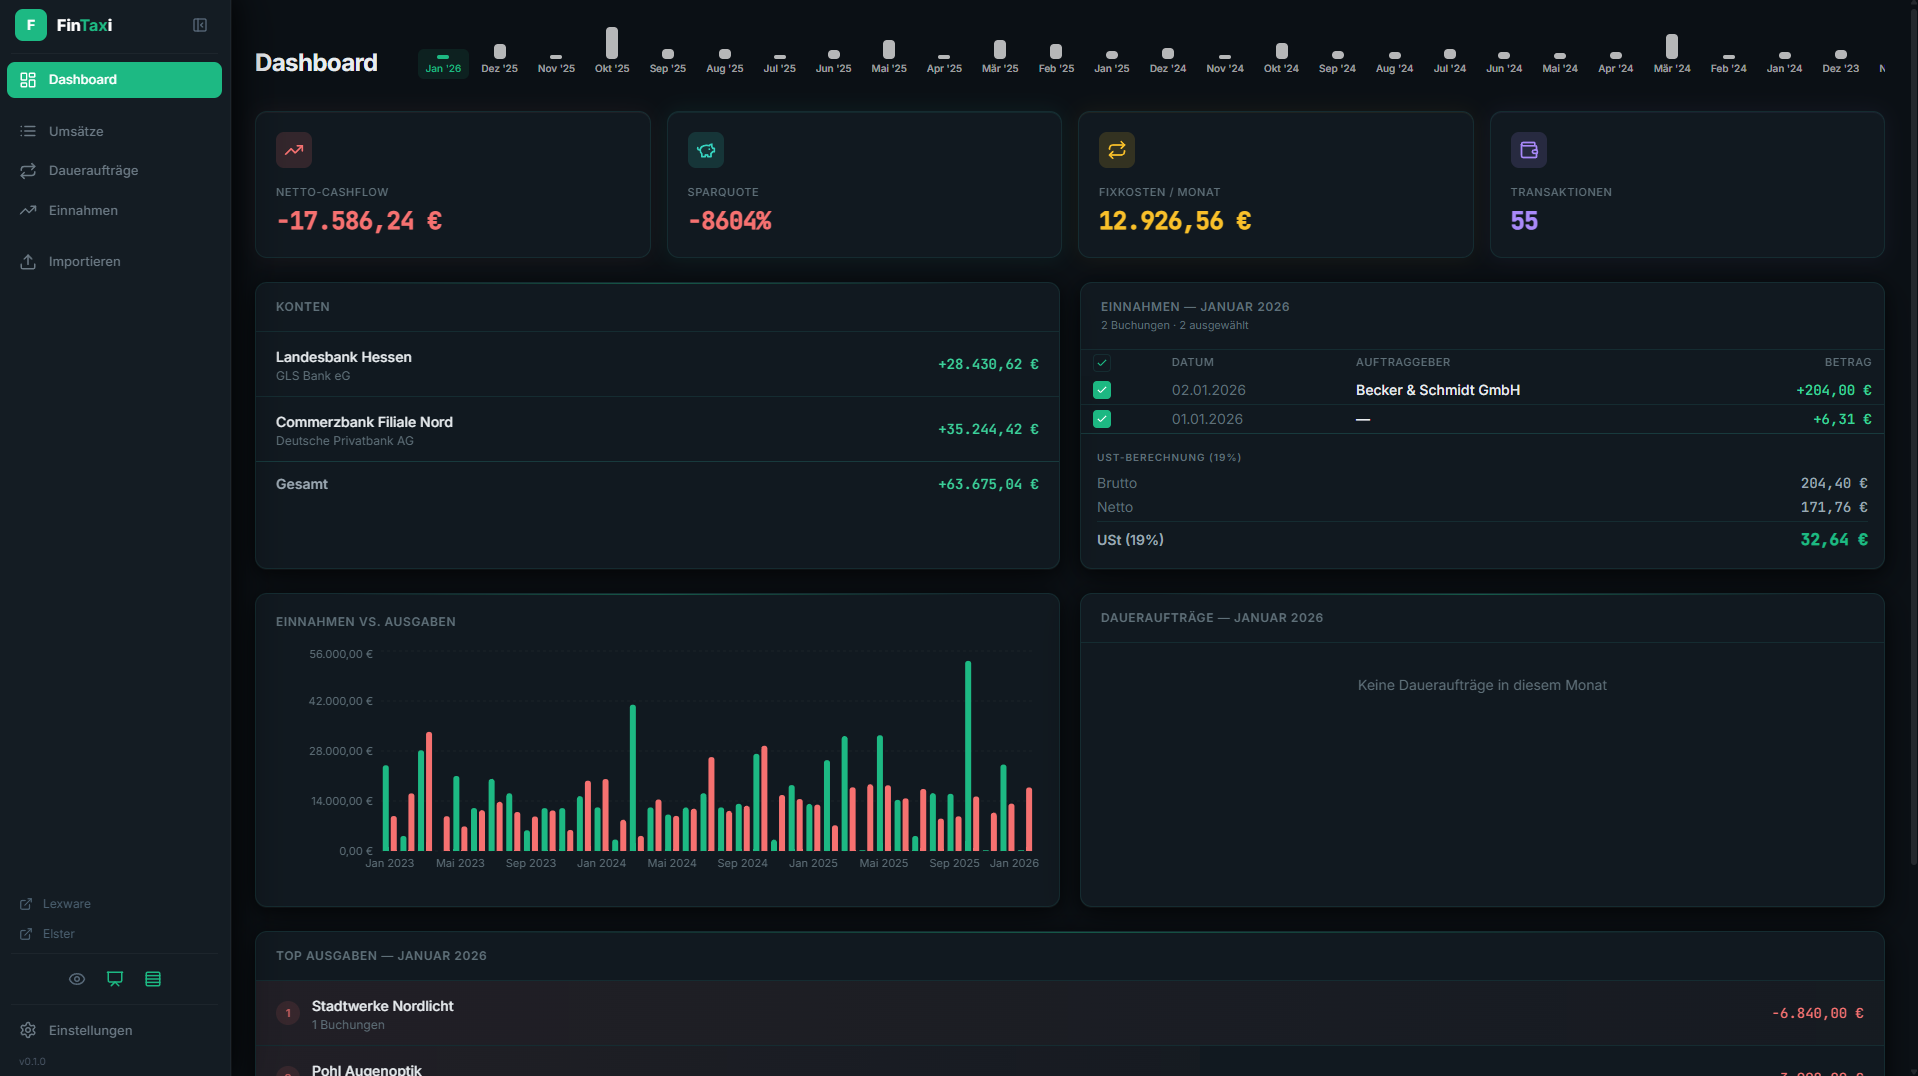Click the table density icon at sidebar bottom

click(153, 979)
